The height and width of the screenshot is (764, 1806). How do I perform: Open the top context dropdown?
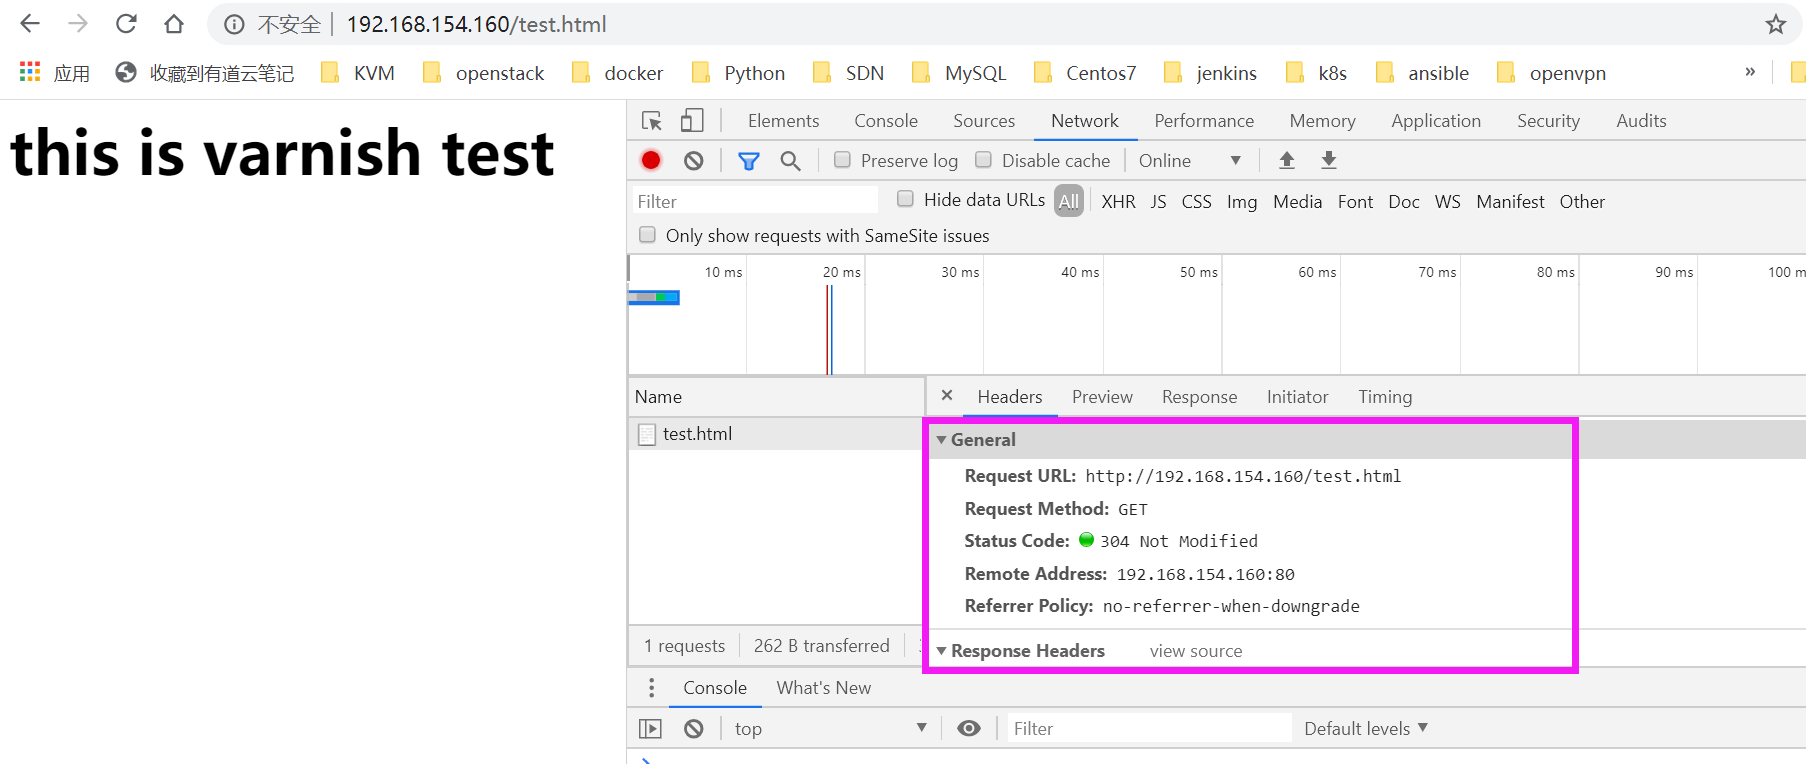tap(831, 729)
